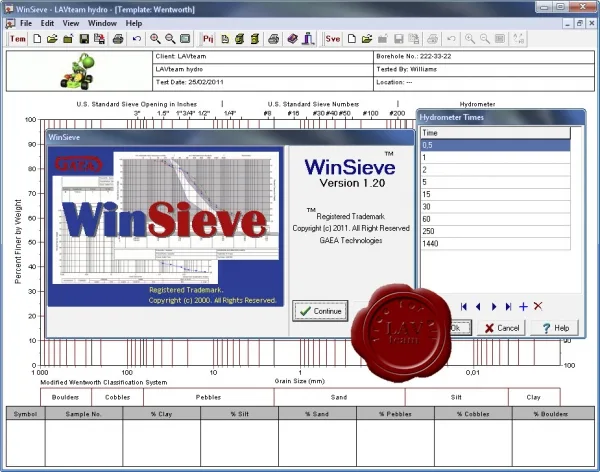Open the purple book icon

click(293, 39)
